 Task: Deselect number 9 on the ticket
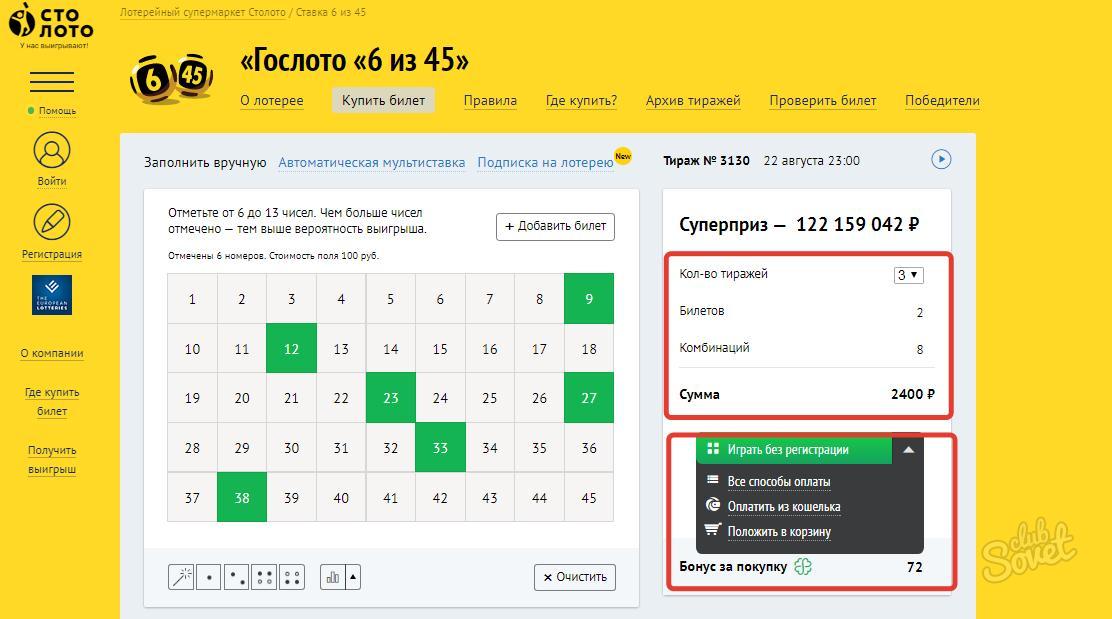tap(589, 299)
